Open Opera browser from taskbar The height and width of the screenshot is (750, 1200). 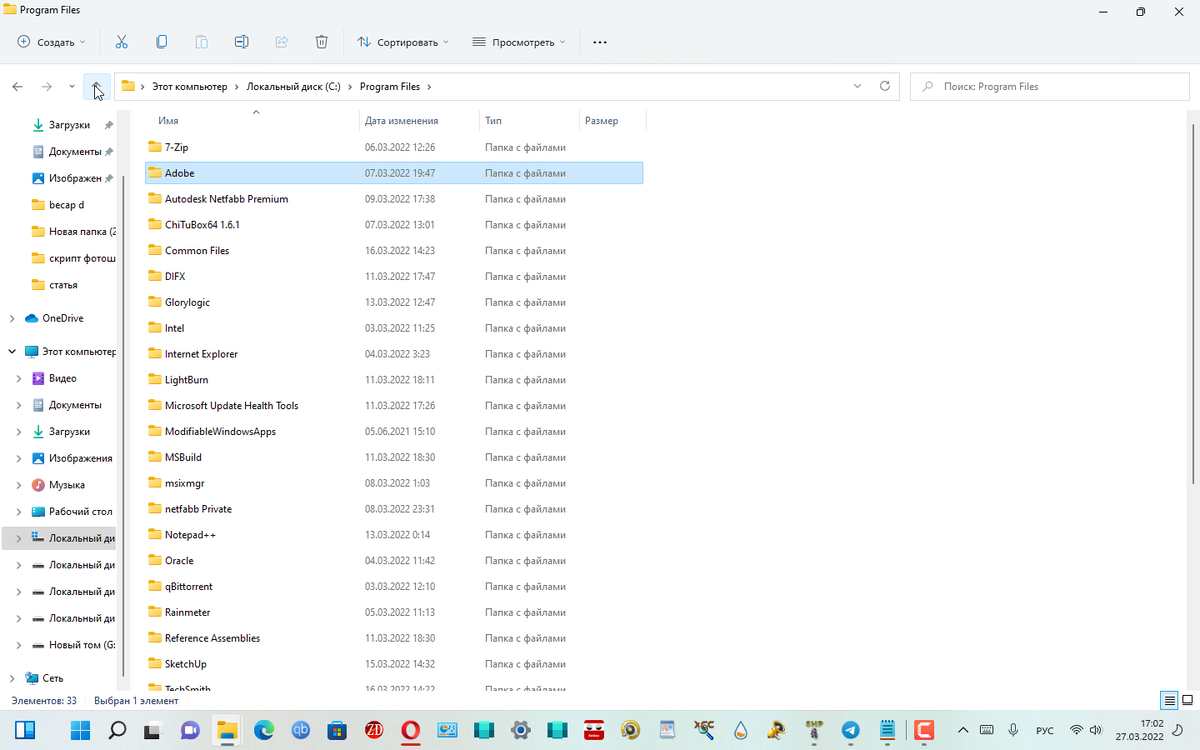[x=410, y=730]
